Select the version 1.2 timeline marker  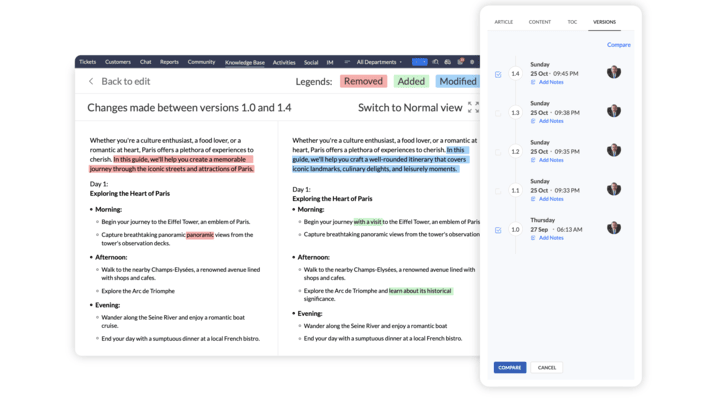(x=515, y=151)
